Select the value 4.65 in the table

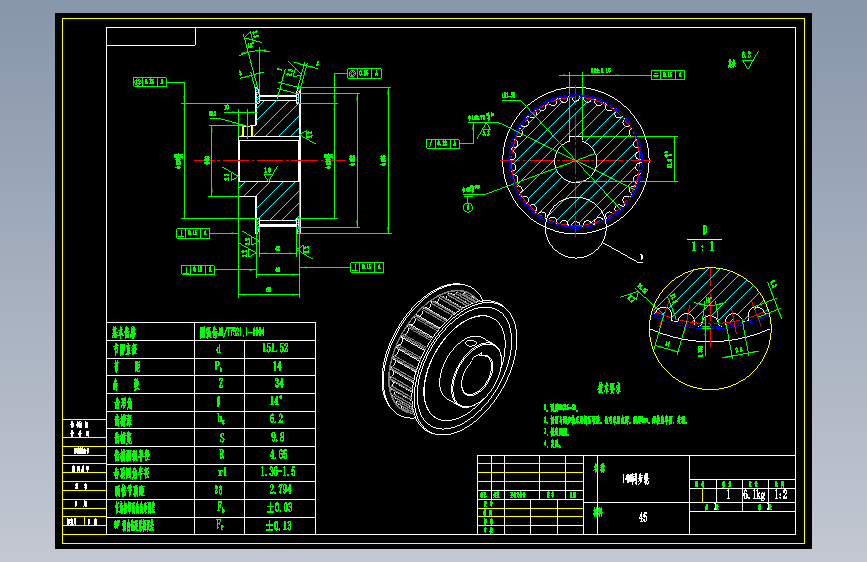point(278,455)
